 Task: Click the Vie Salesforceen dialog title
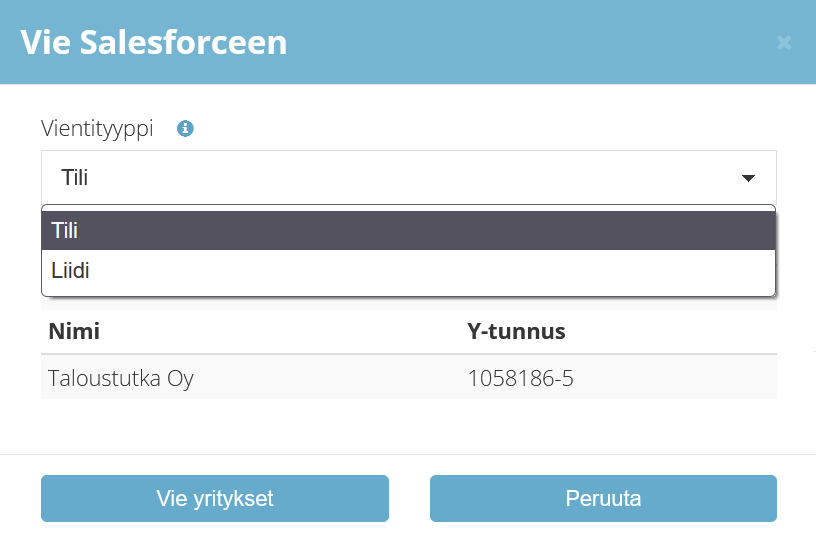coord(154,42)
